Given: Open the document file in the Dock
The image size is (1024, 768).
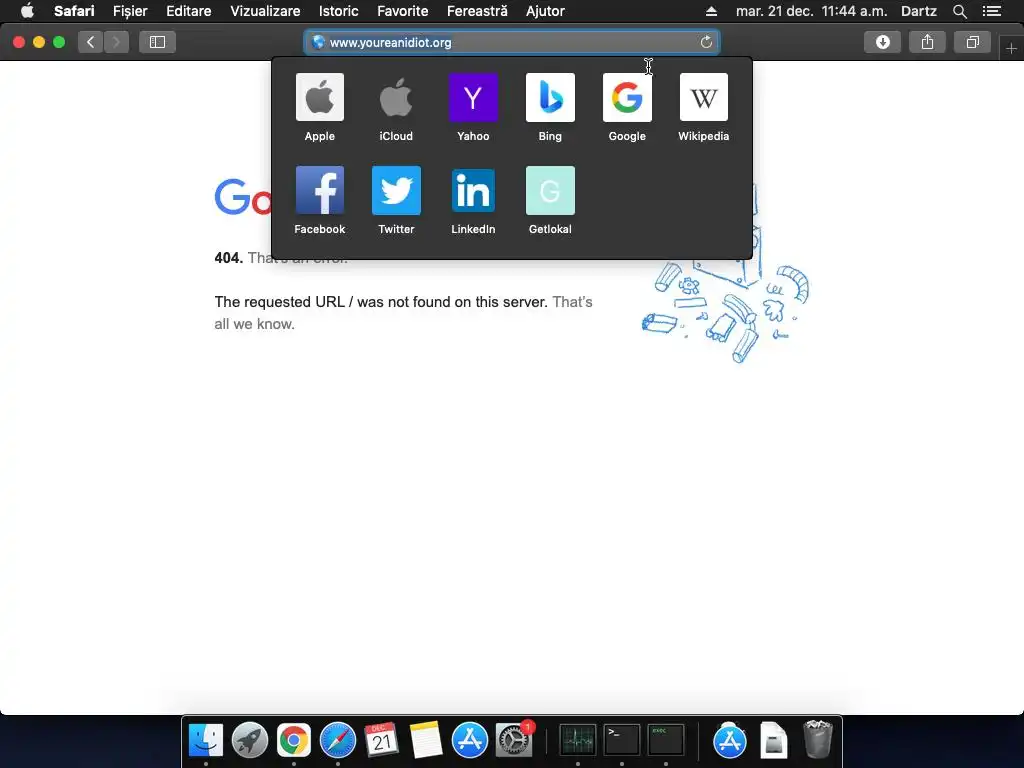Looking at the screenshot, I should click(x=773, y=741).
